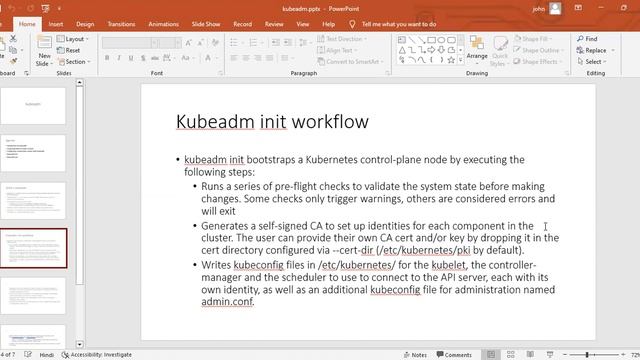Click the New Slide button
The width and height of the screenshot is (640, 360).
click(44, 52)
